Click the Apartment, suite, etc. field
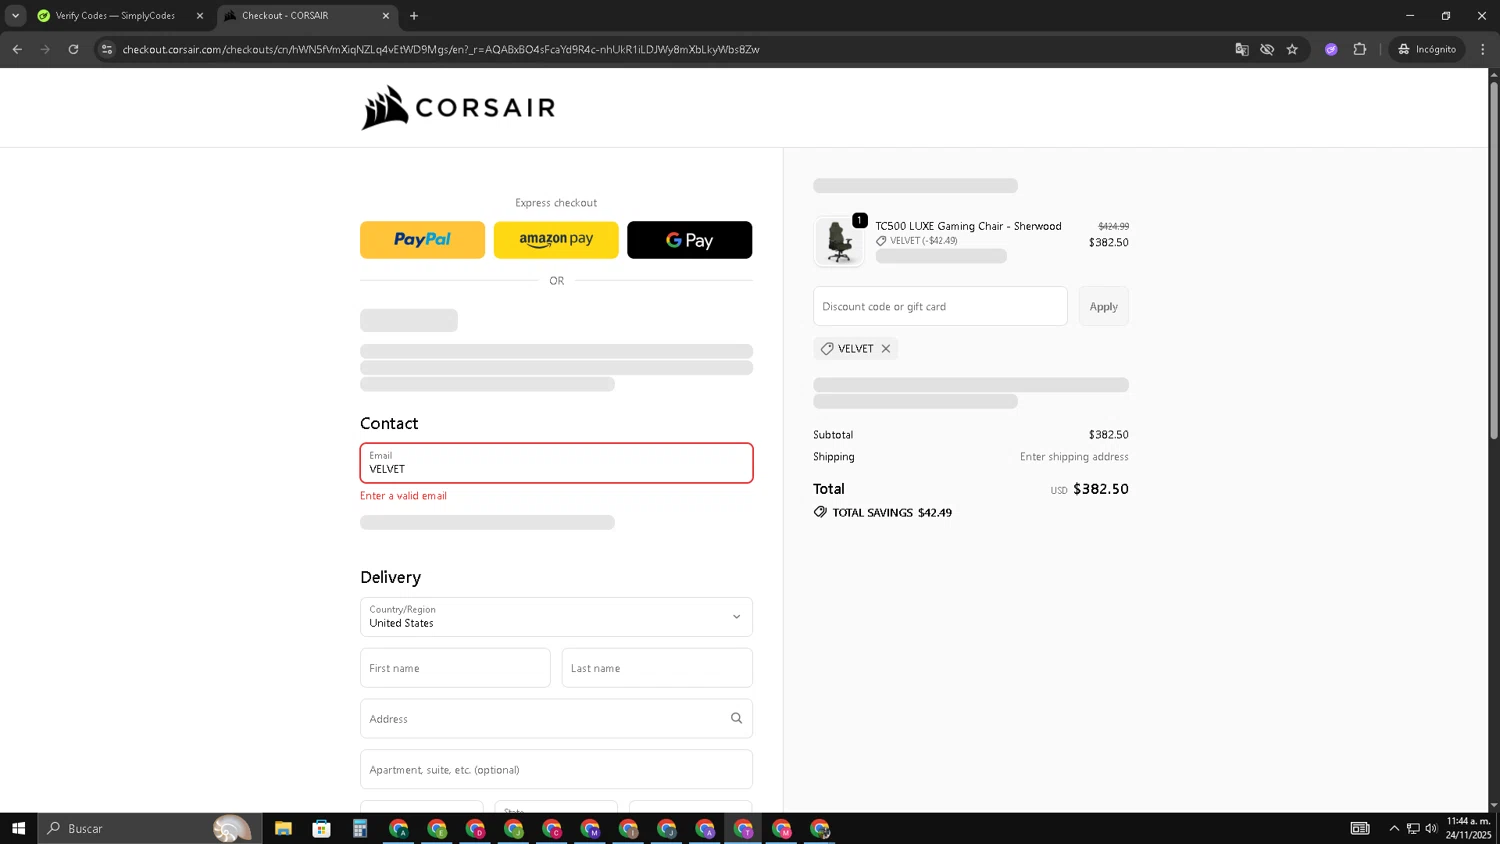This screenshot has height=844, width=1500. 556,770
